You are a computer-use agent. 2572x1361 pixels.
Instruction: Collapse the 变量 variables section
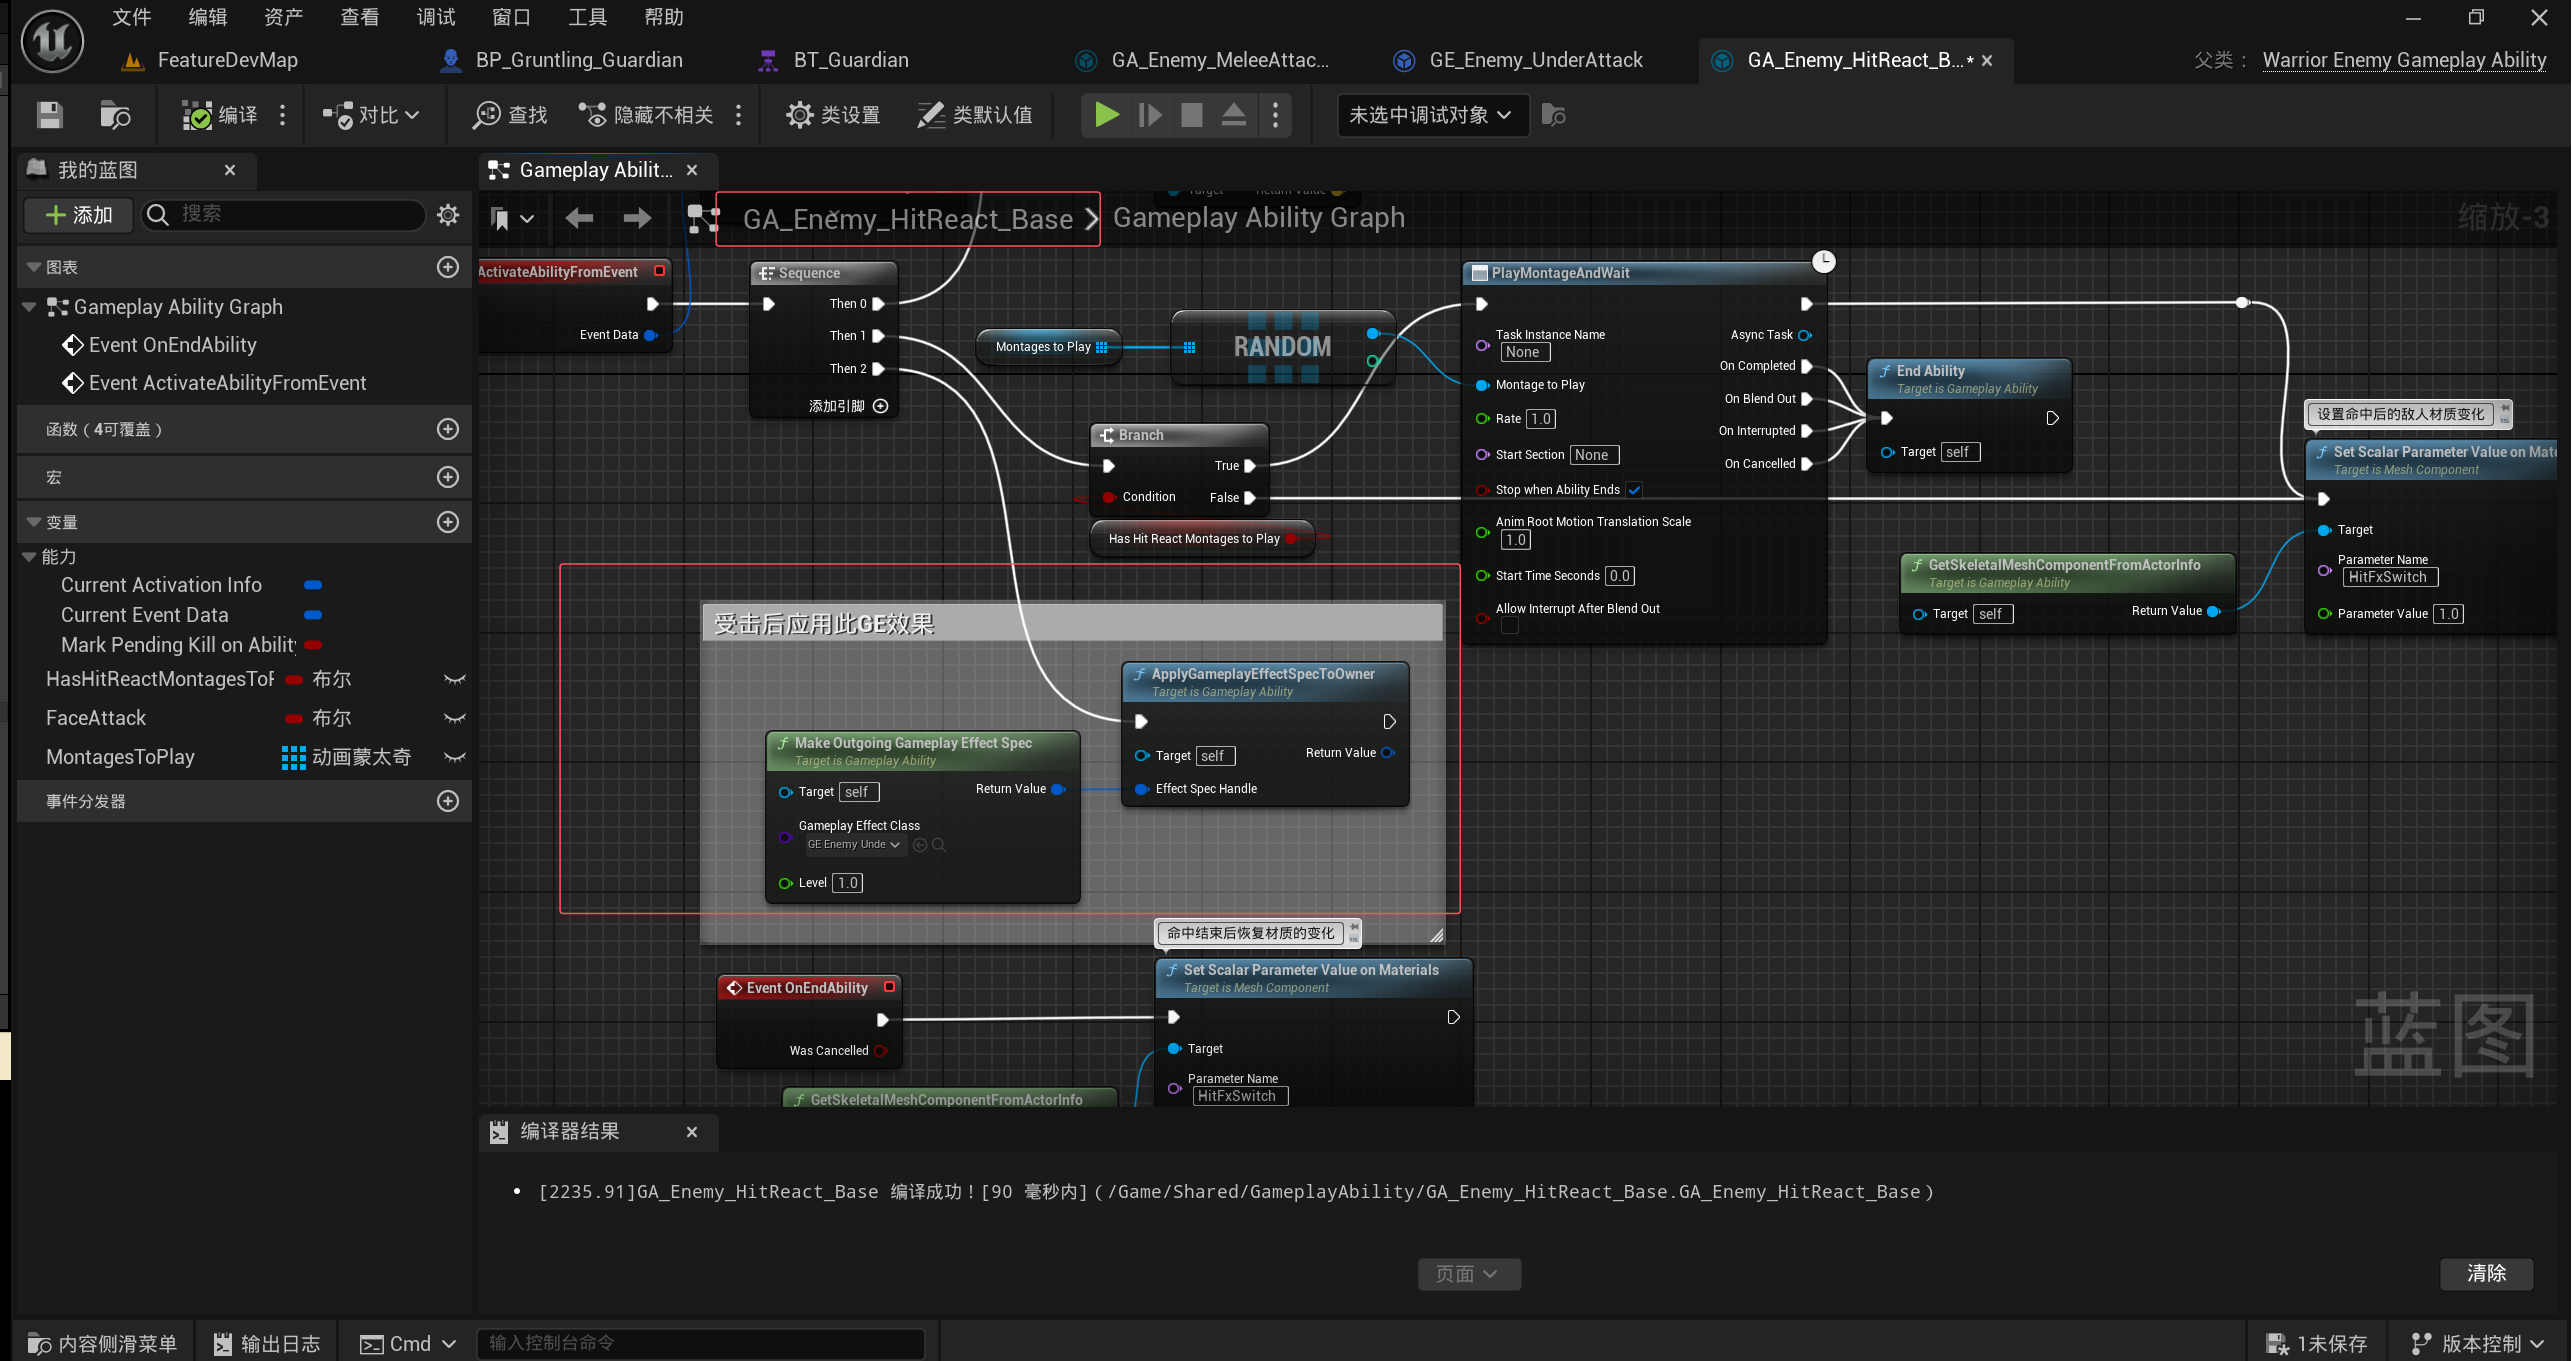point(35,522)
